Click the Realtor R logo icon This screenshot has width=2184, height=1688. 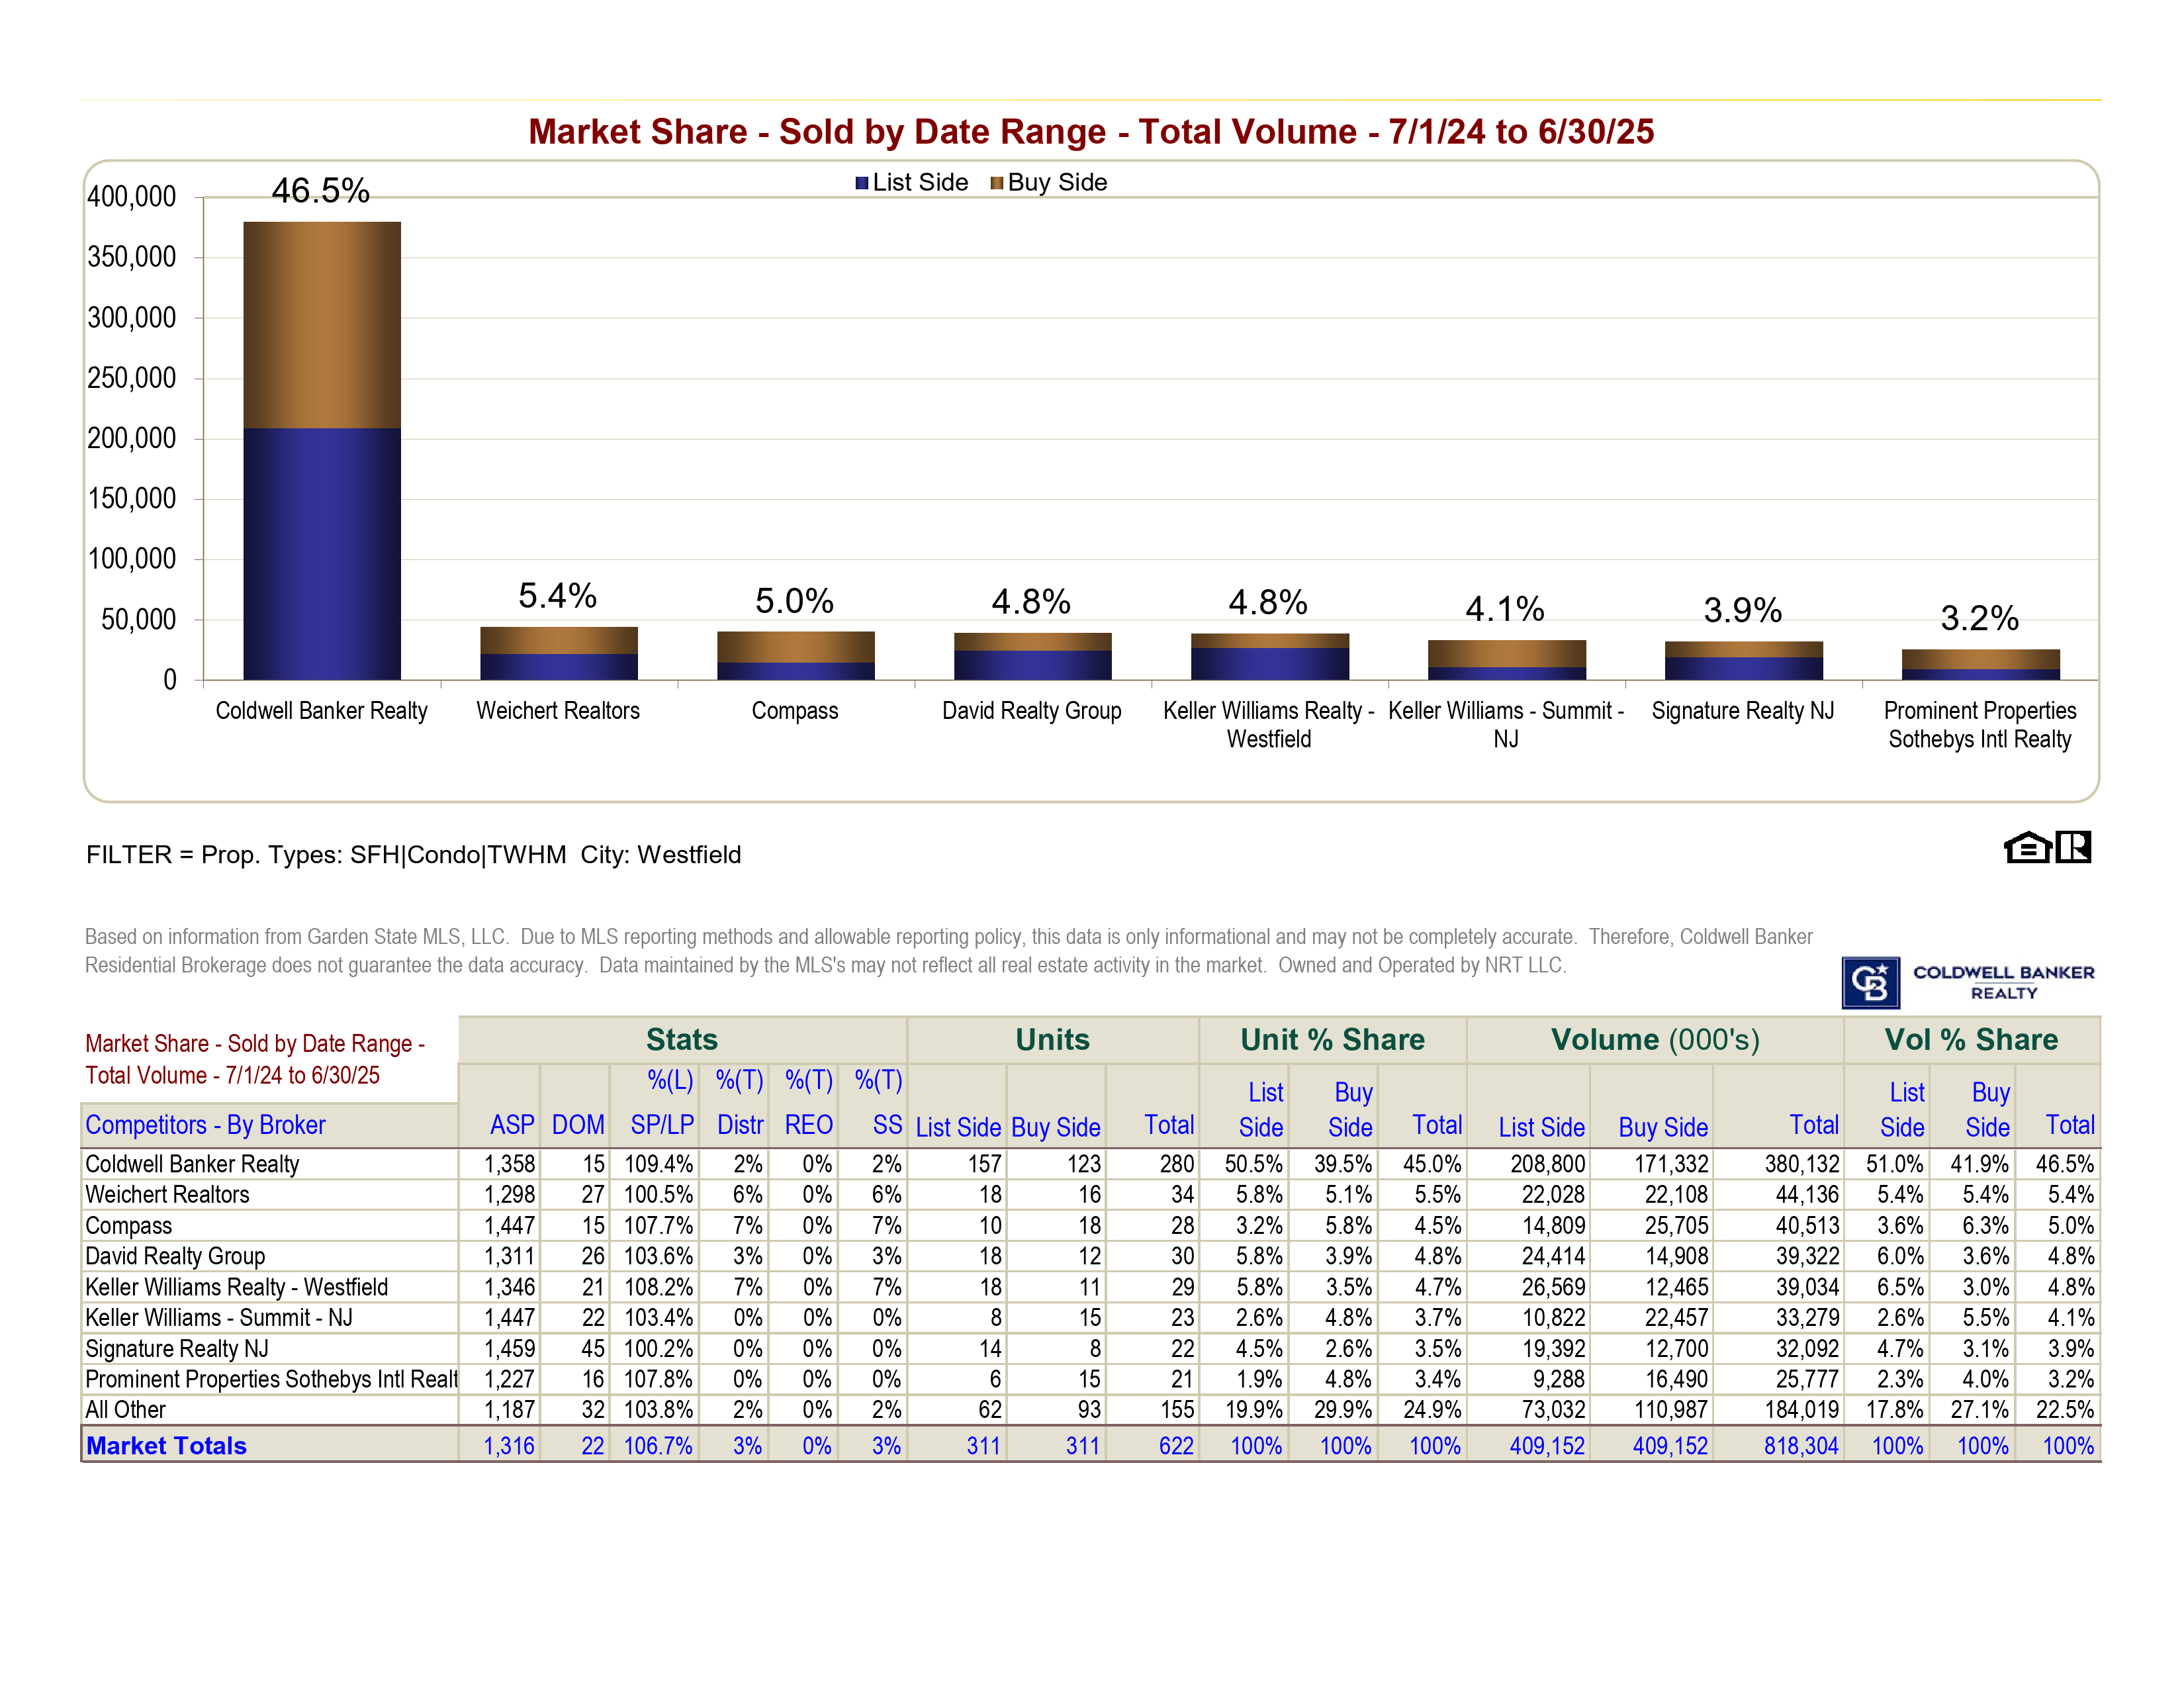tap(2074, 847)
